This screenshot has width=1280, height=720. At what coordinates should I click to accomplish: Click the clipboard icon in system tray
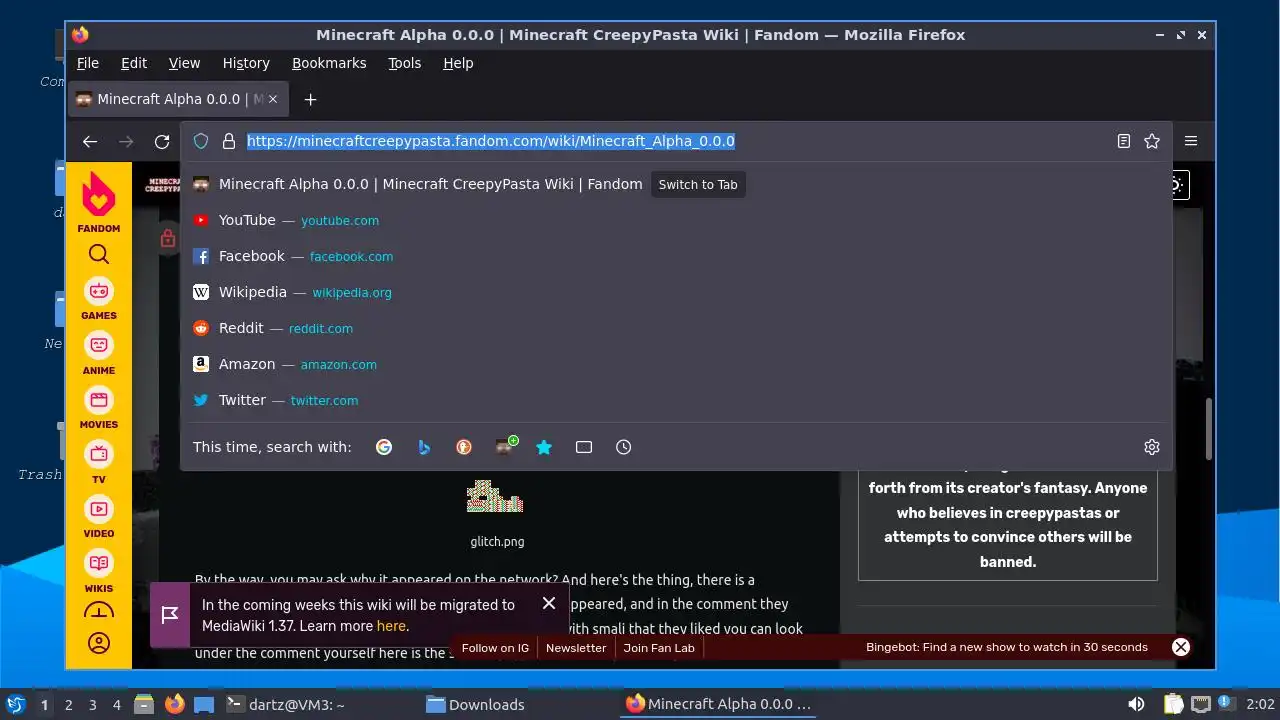coord(1173,704)
